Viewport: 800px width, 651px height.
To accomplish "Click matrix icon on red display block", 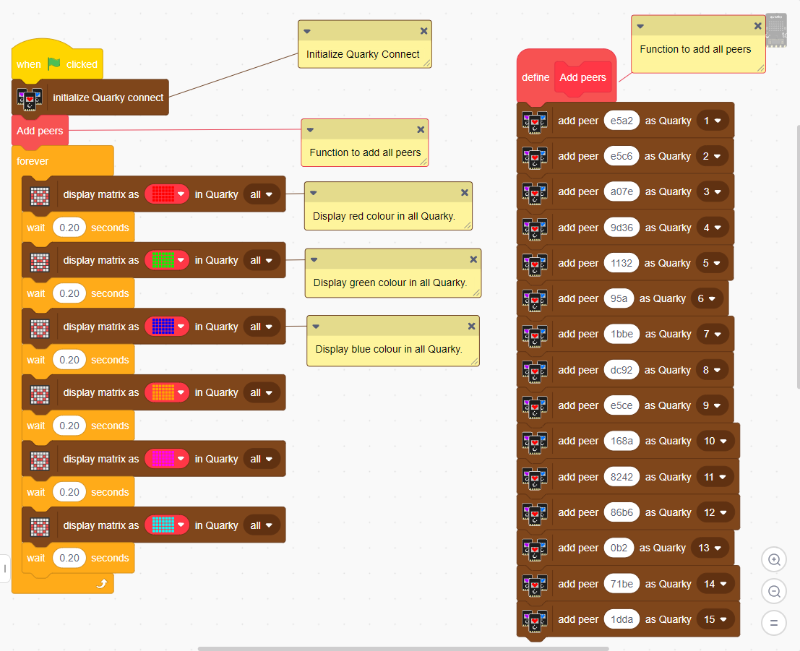I will pos(40,195).
